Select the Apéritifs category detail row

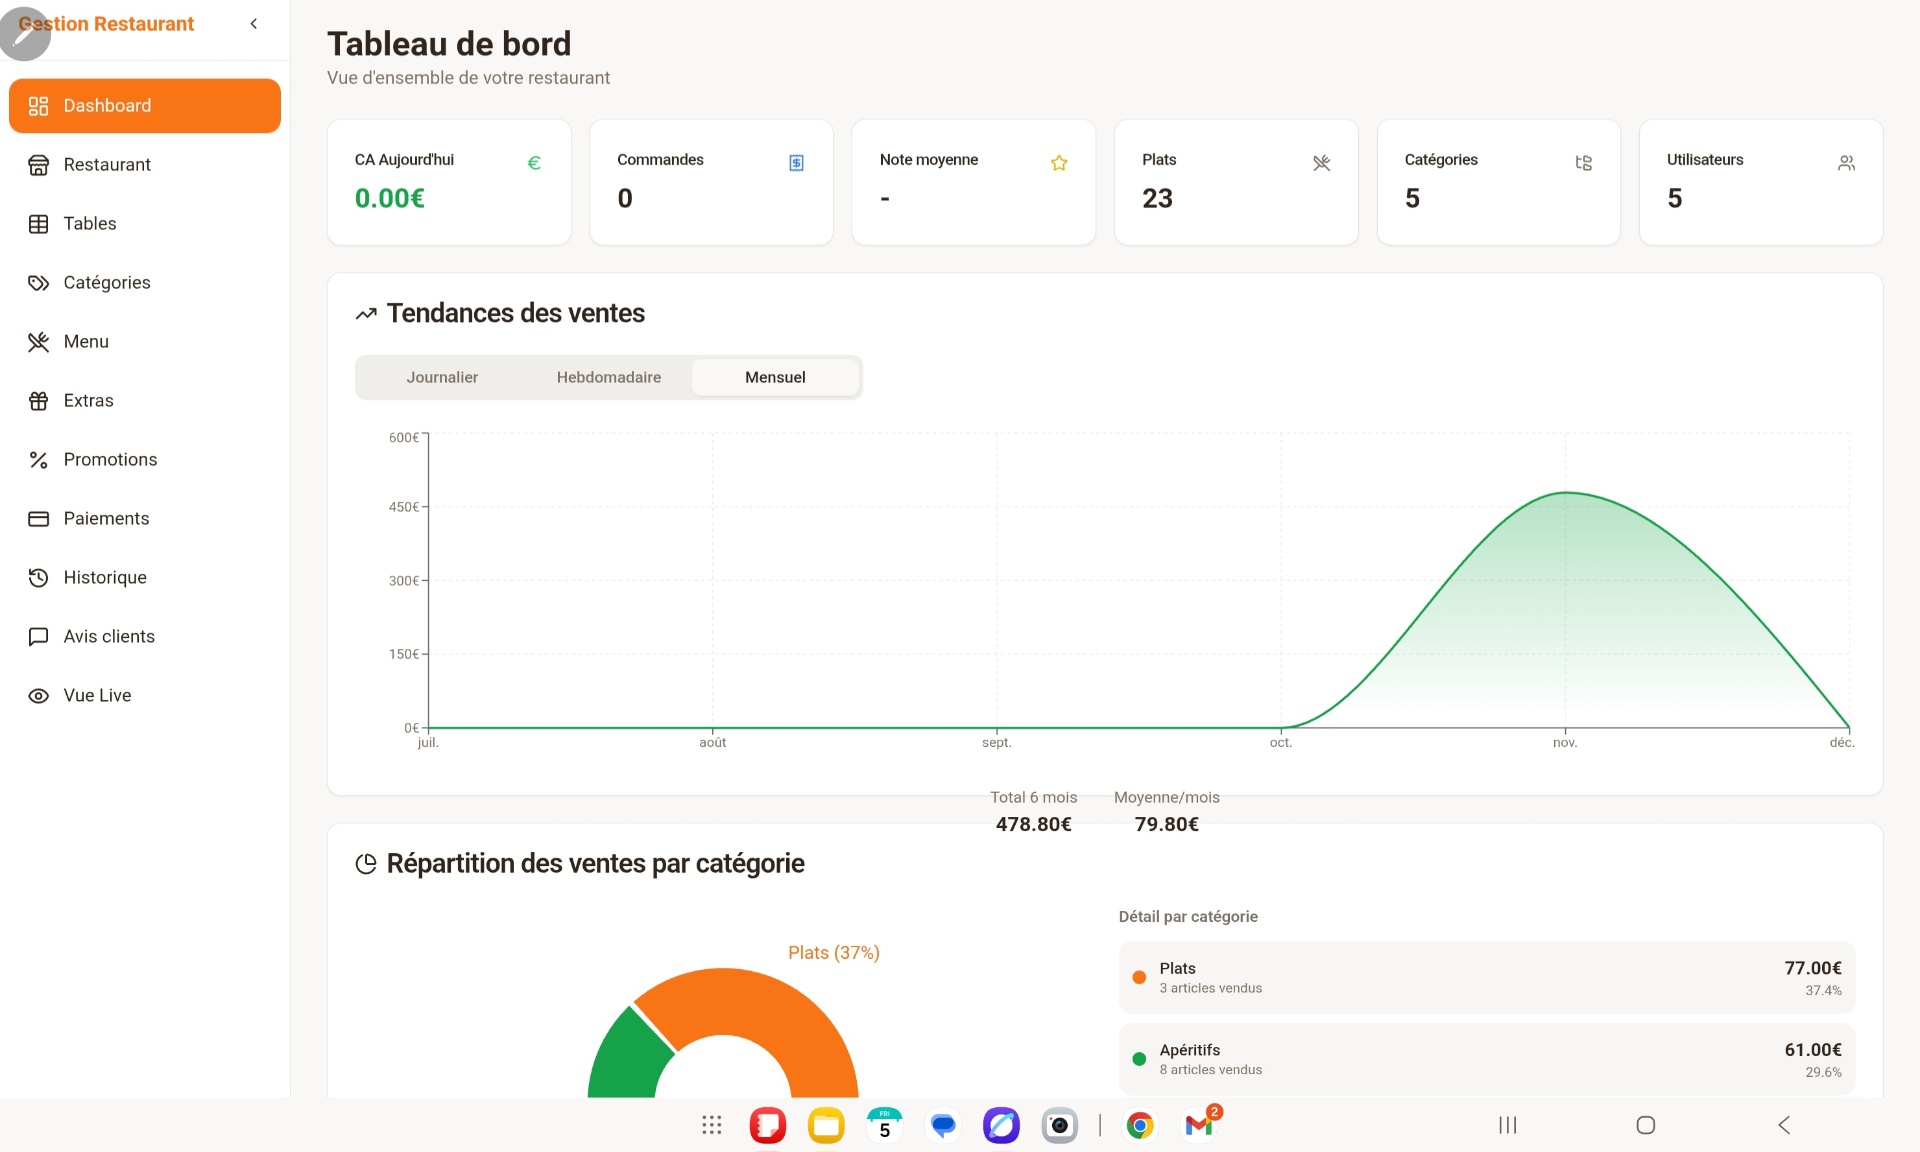click(1487, 1059)
